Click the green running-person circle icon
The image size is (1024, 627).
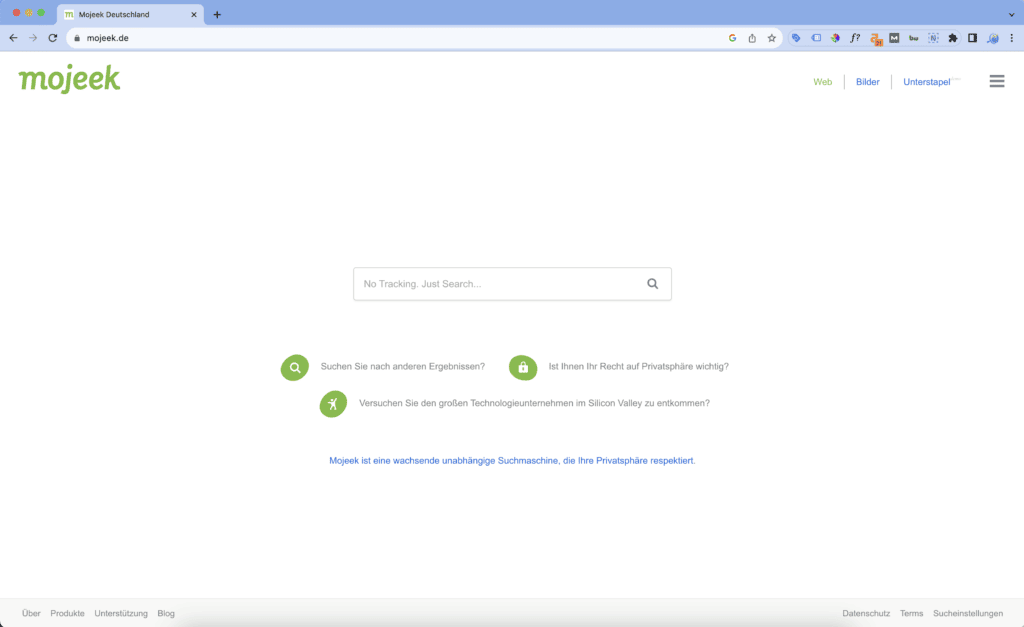[333, 403]
